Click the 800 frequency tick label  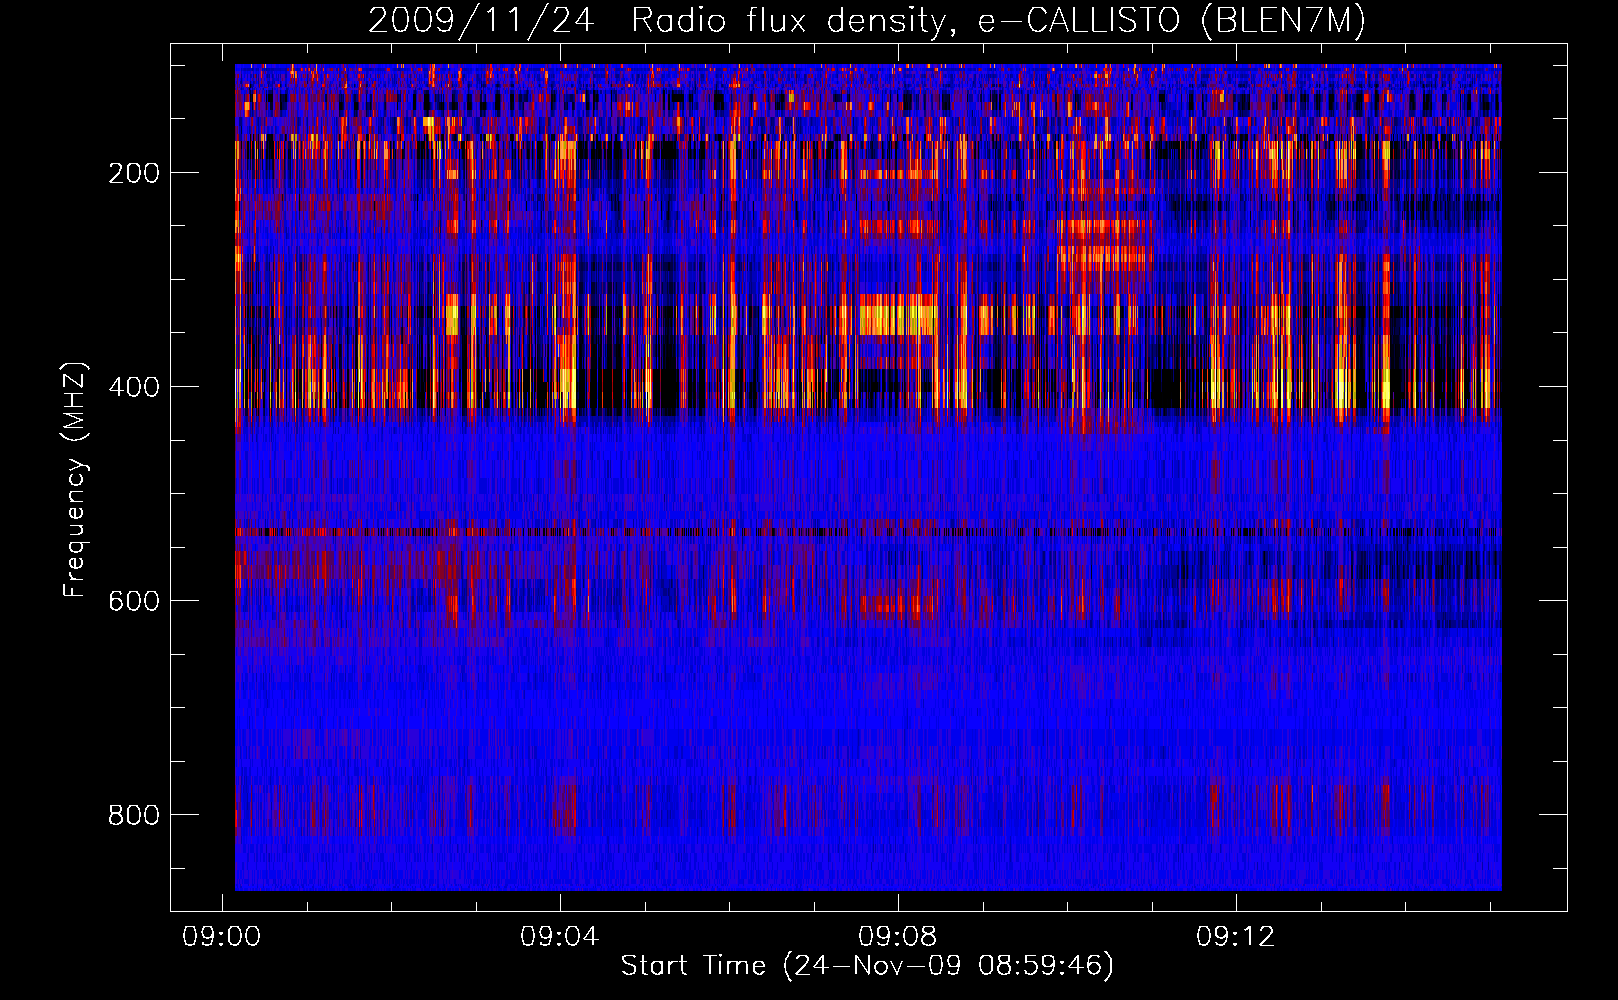pyautogui.click(x=134, y=815)
